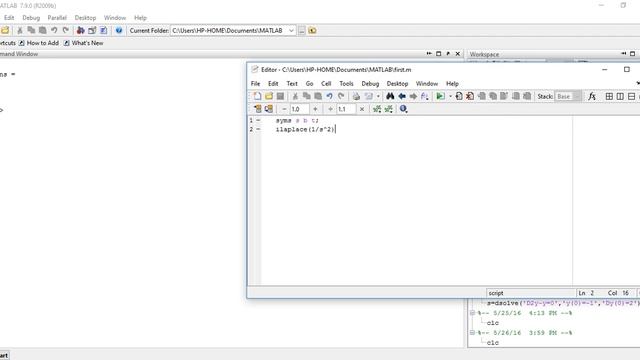The width and height of the screenshot is (640, 360).
Task: Collapse the 5/26/16 3:59 PM history group
Action: [x=472, y=333]
